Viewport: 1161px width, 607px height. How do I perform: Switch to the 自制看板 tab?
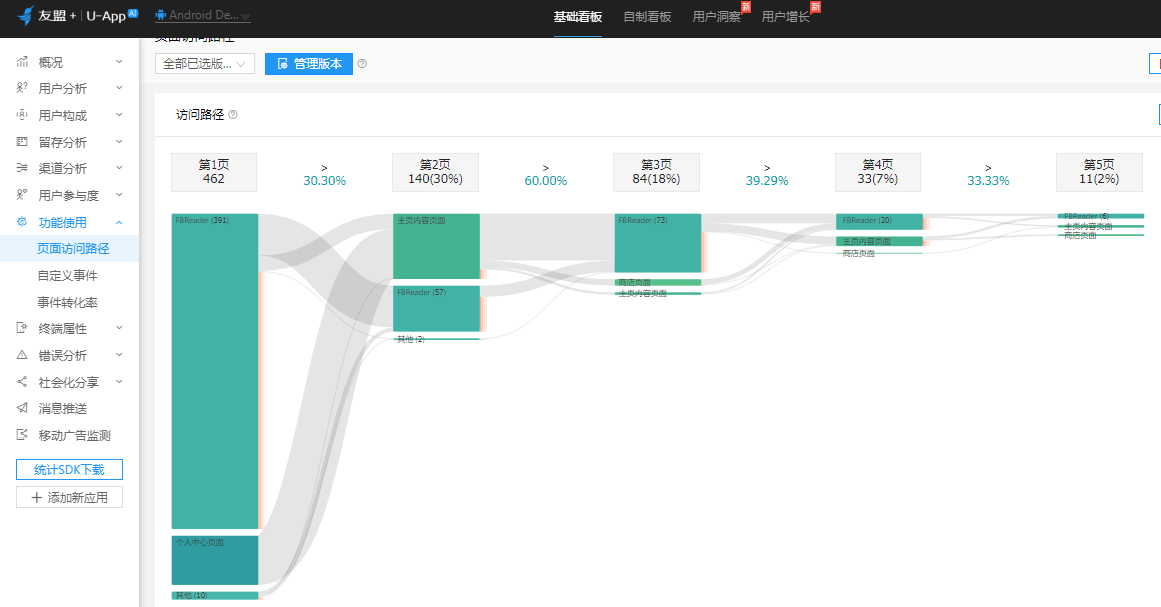click(x=647, y=17)
